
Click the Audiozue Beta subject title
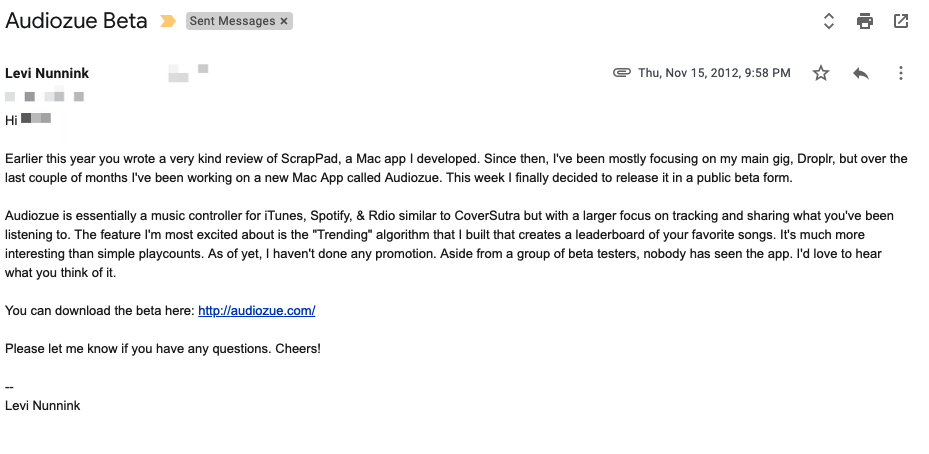point(76,21)
